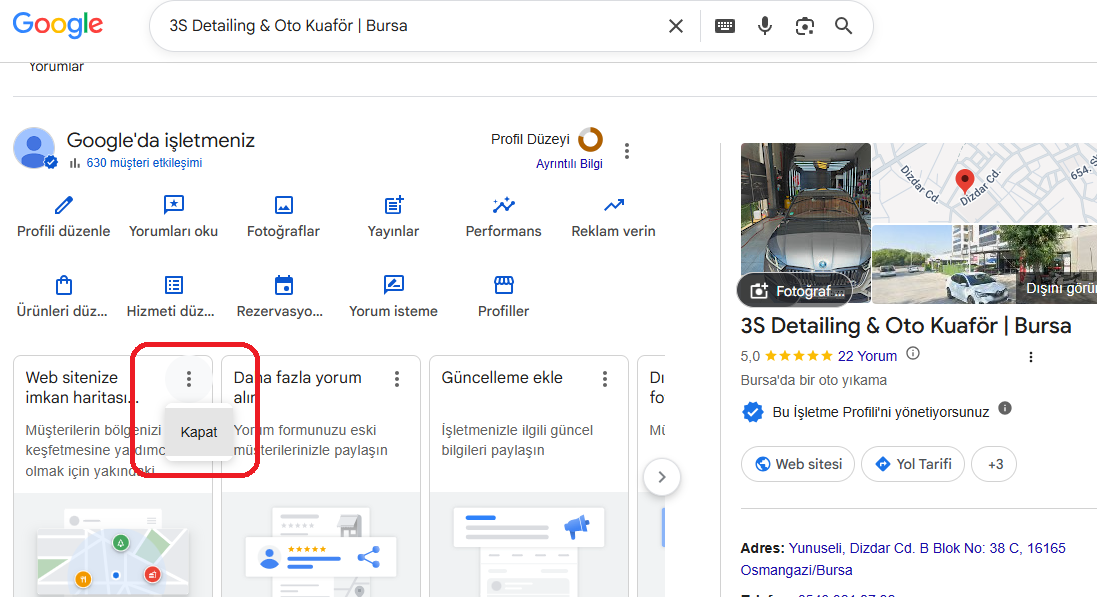The width and height of the screenshot is (1097, 597).
Task: Click Google'da işletmeniz heading
Action: 160,141
